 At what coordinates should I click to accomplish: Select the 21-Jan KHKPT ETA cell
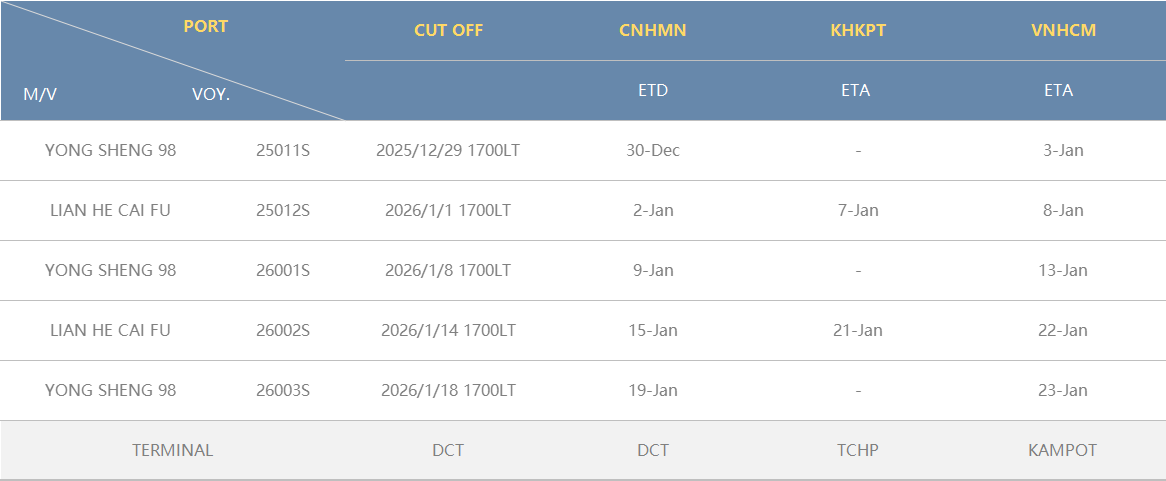pos(858,330)
